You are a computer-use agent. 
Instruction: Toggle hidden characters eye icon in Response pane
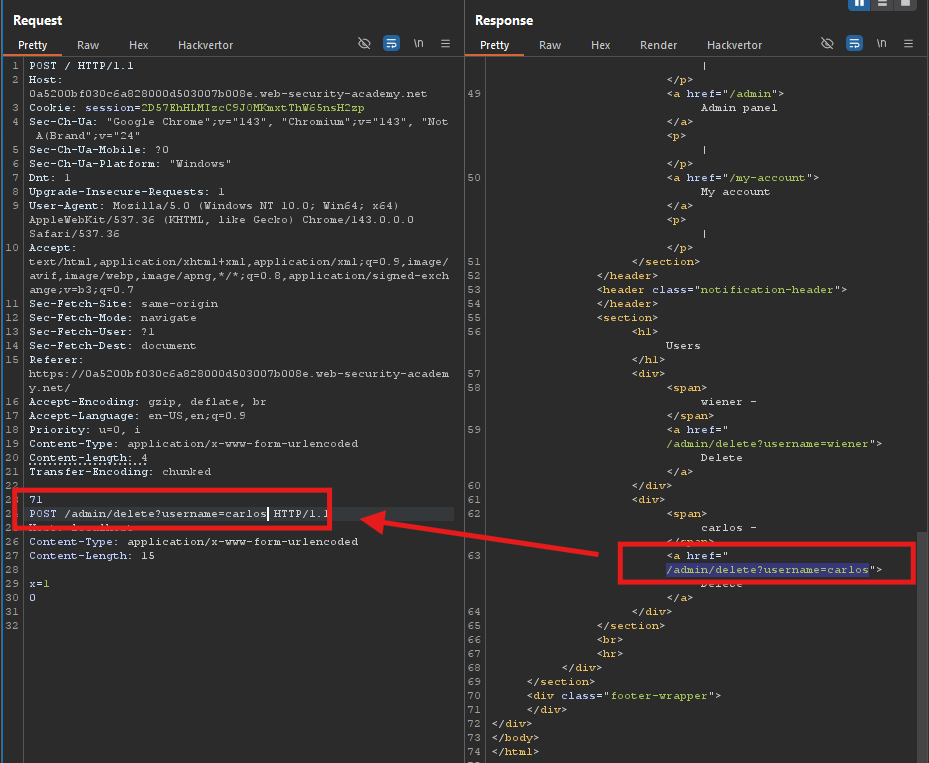tap(827, 43)
